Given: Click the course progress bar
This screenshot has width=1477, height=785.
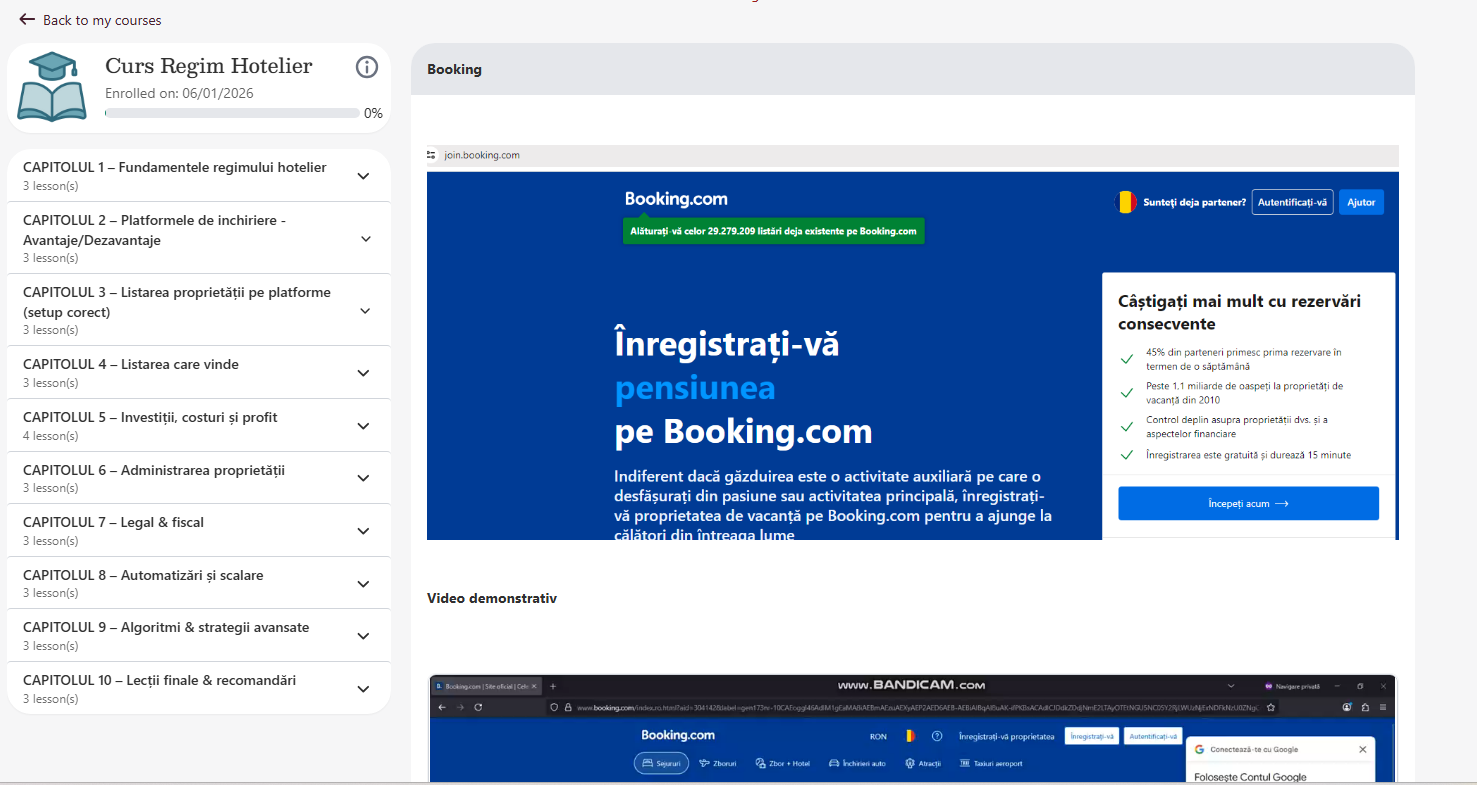Looking at the screenshot, I should (x=232, y=113).
